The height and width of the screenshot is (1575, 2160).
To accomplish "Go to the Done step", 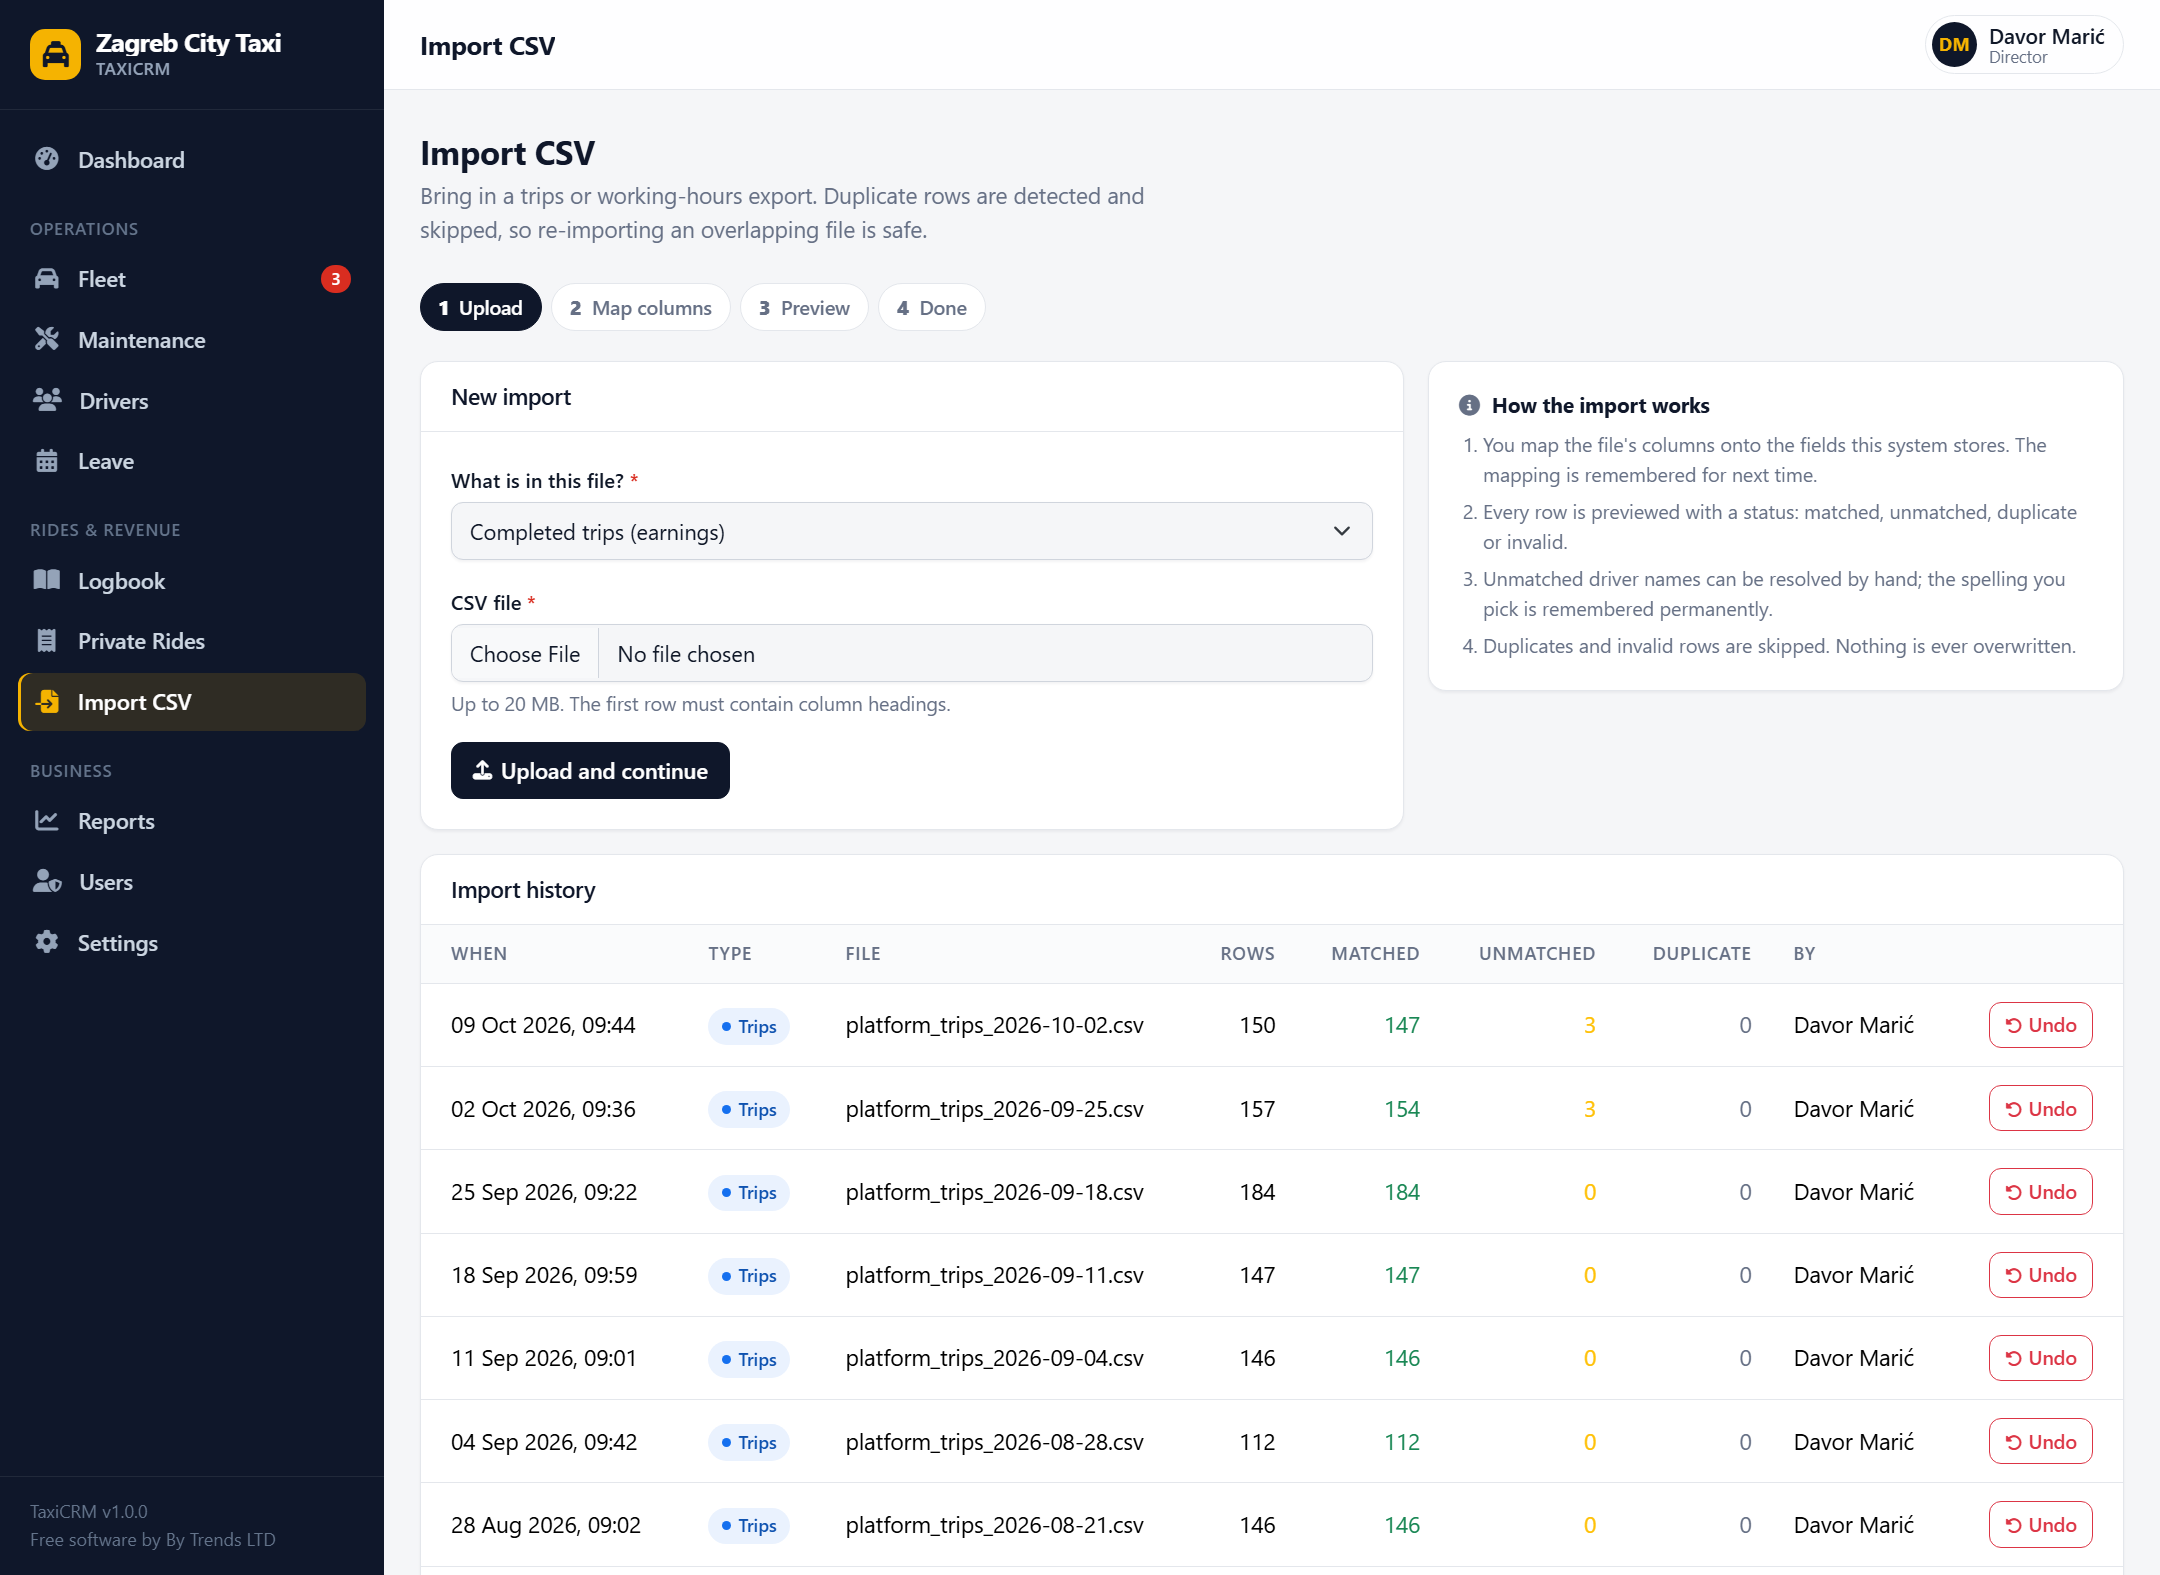I will click(x=932, y=308).
